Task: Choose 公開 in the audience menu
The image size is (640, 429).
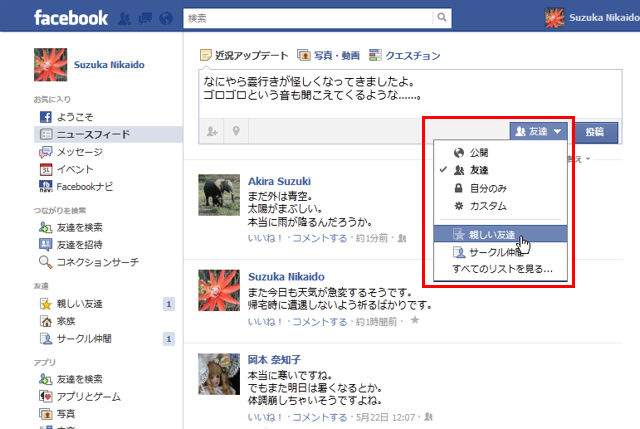Action: coord(500,153)
